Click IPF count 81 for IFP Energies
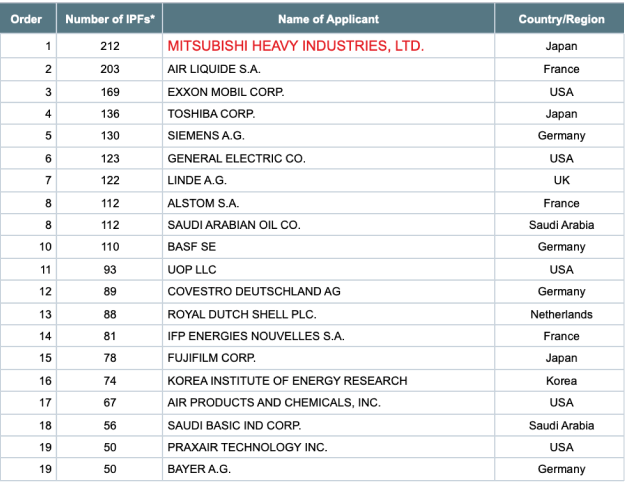Viewport: 625px width, 484px height. tap(110, 336)
